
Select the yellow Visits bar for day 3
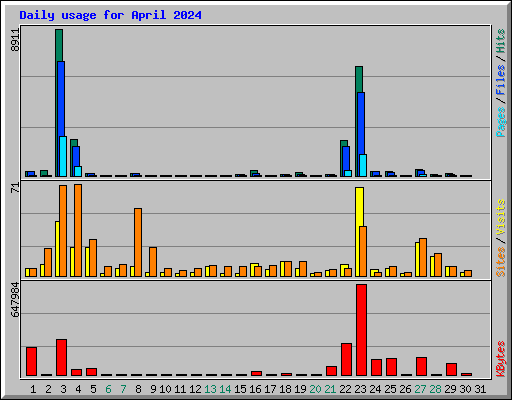coord(57,249)
